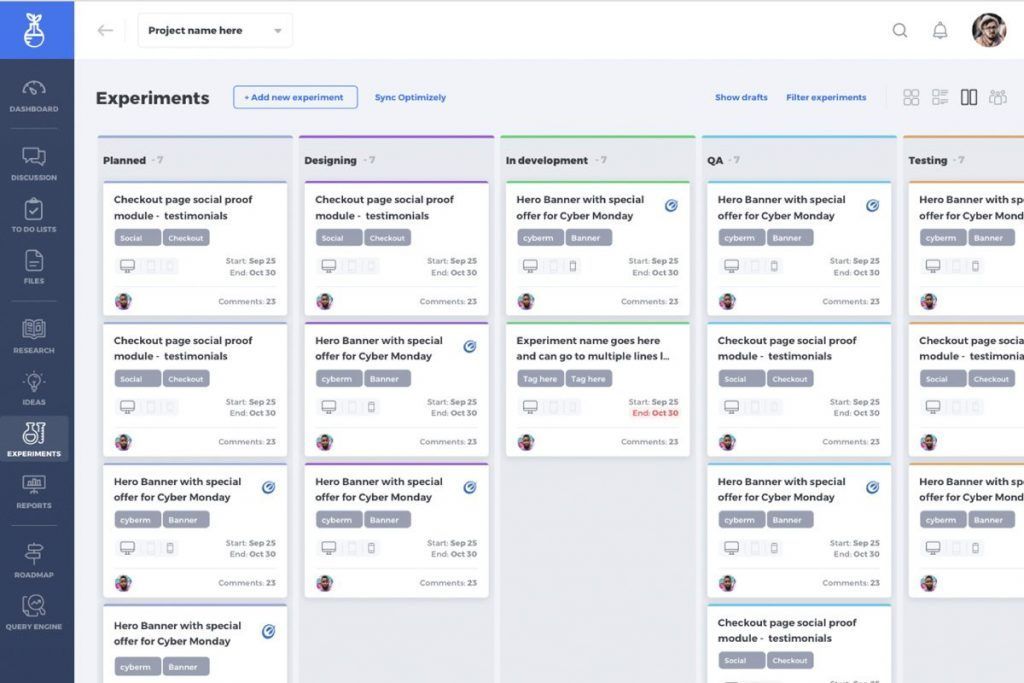Open Filter experiments
The width and height of the screenshot is (1024, 683).
point(826,97)
